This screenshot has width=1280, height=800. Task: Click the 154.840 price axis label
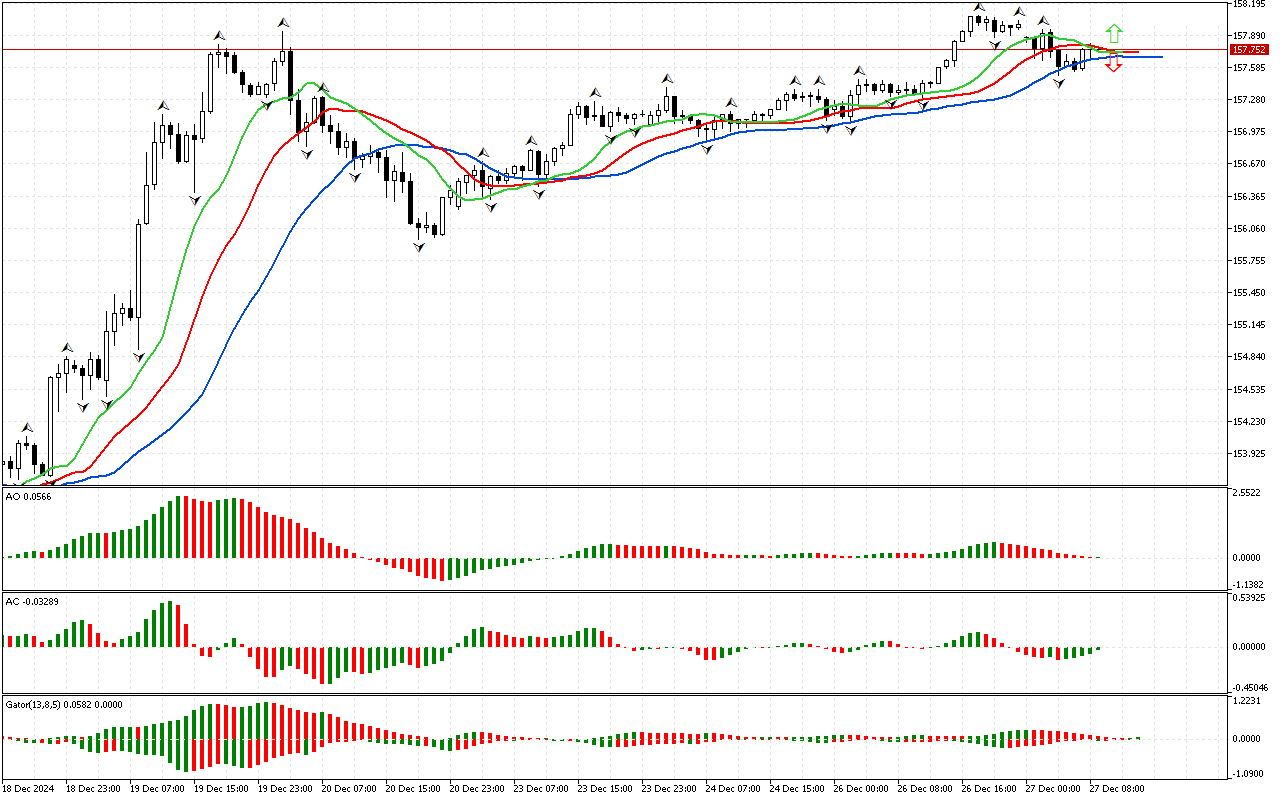1250,357
